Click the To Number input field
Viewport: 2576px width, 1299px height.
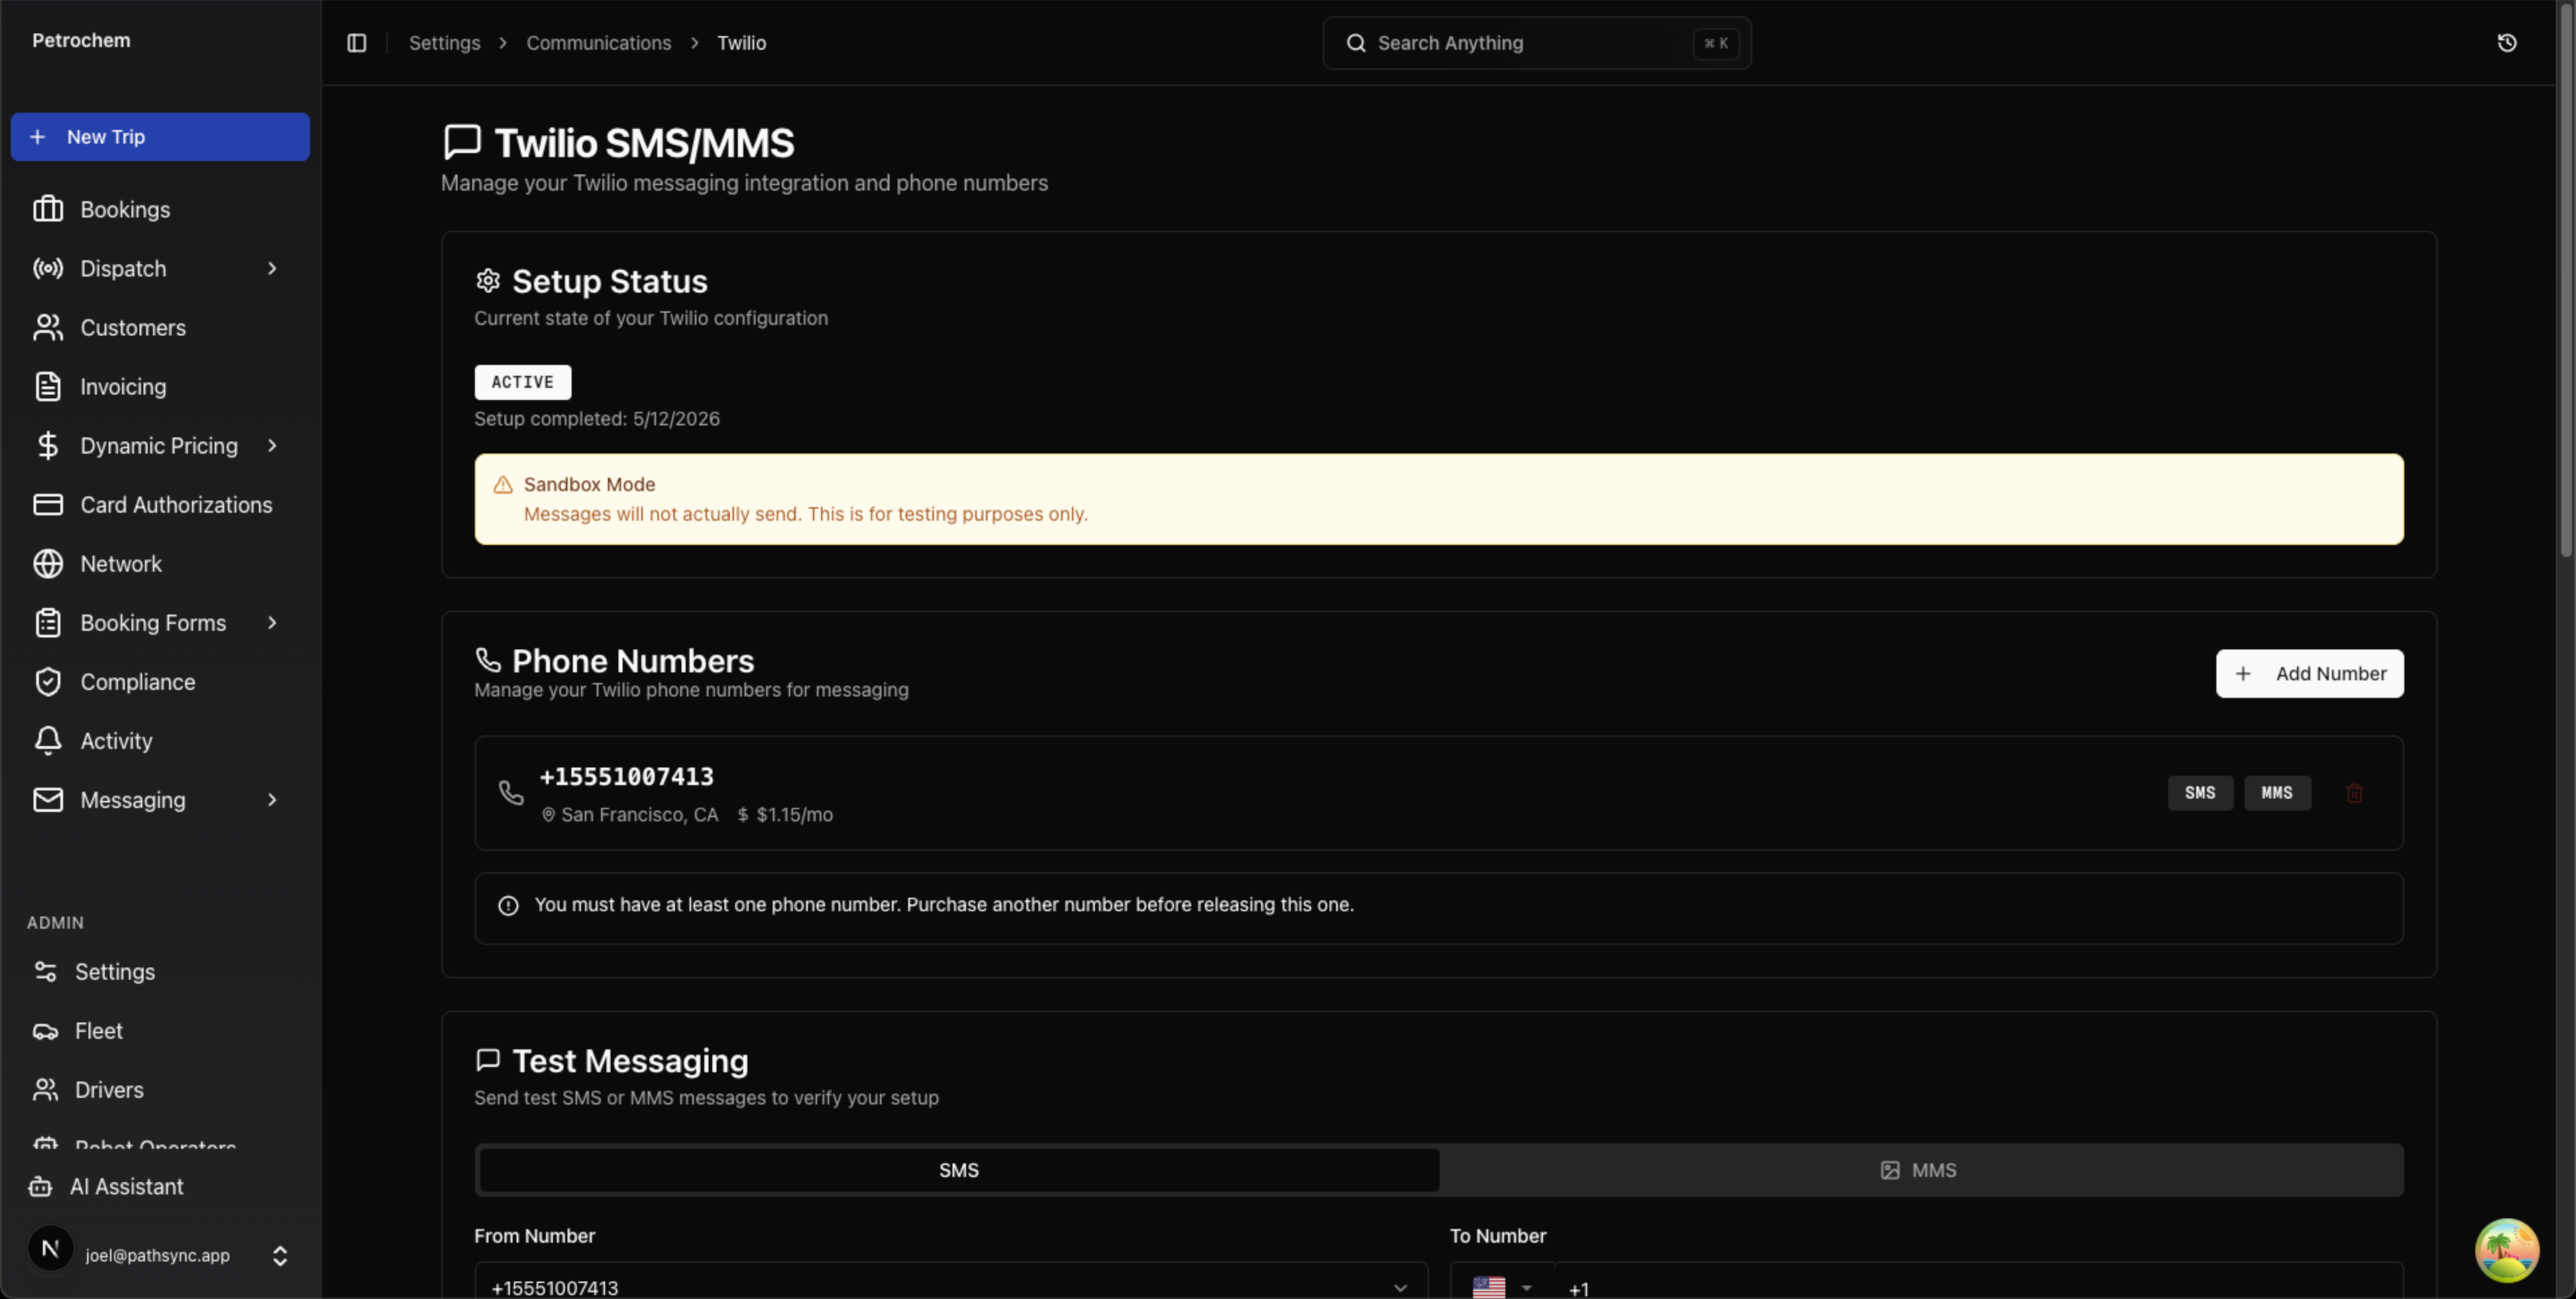coord(1978,1281)
